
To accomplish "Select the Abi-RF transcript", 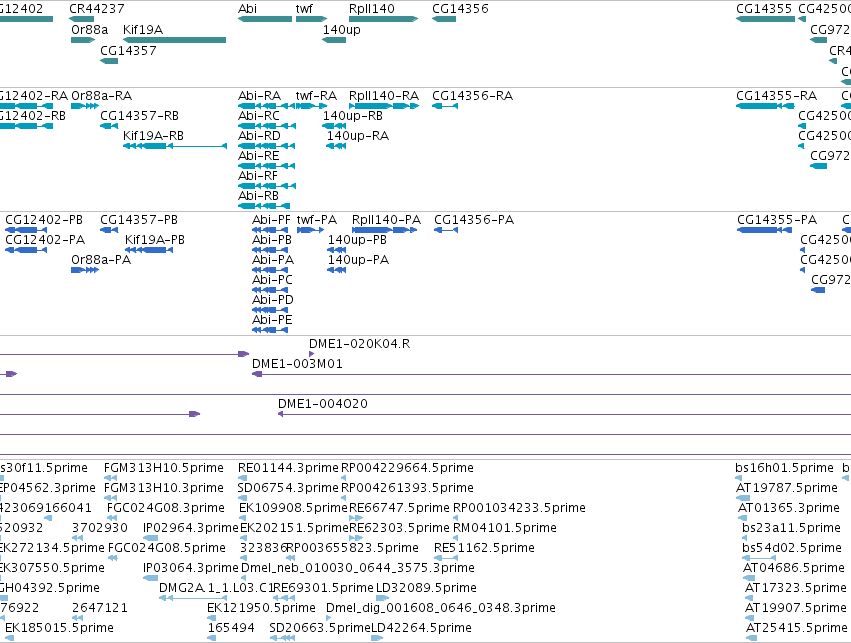I will click(x=266, y=186).
